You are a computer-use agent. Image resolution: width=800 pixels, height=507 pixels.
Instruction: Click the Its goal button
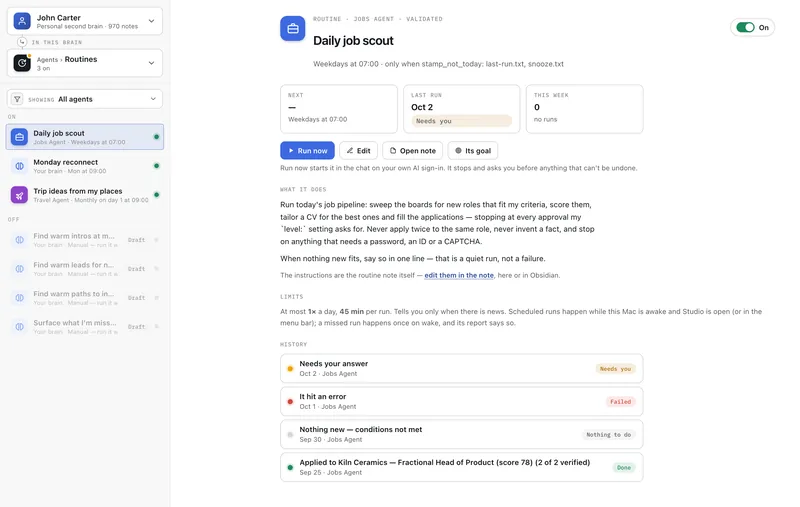click(473, 150)
